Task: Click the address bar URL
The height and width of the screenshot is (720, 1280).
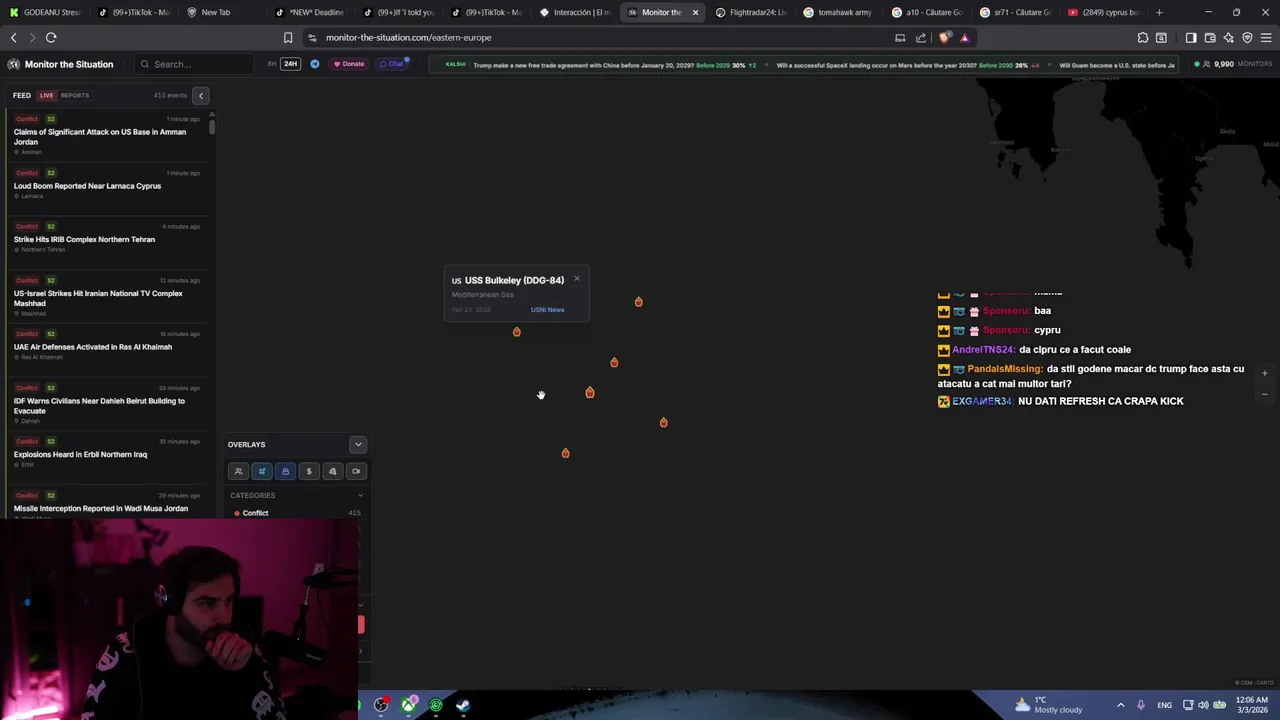Action: [x=408, y=38]
